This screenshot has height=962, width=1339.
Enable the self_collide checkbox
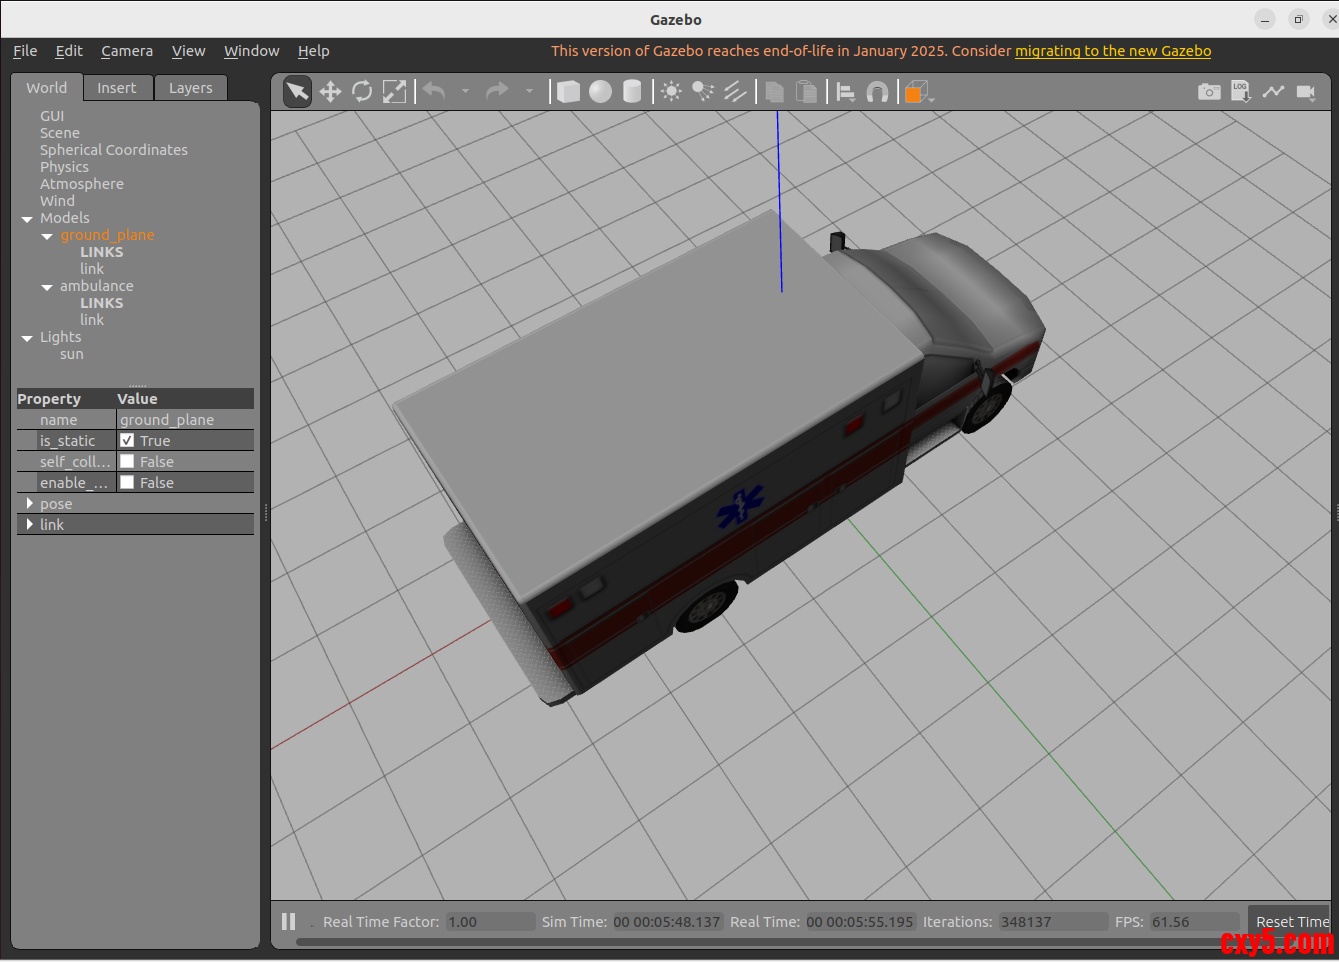(x=127, y=462)
